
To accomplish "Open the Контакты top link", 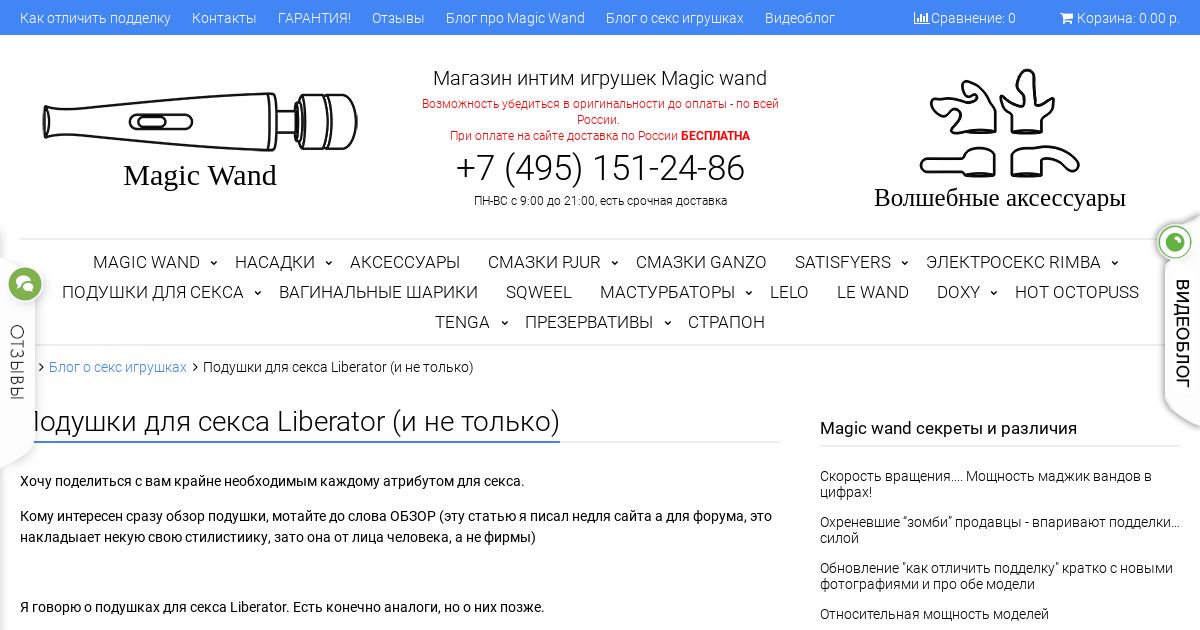I will (x=224, y=18).
